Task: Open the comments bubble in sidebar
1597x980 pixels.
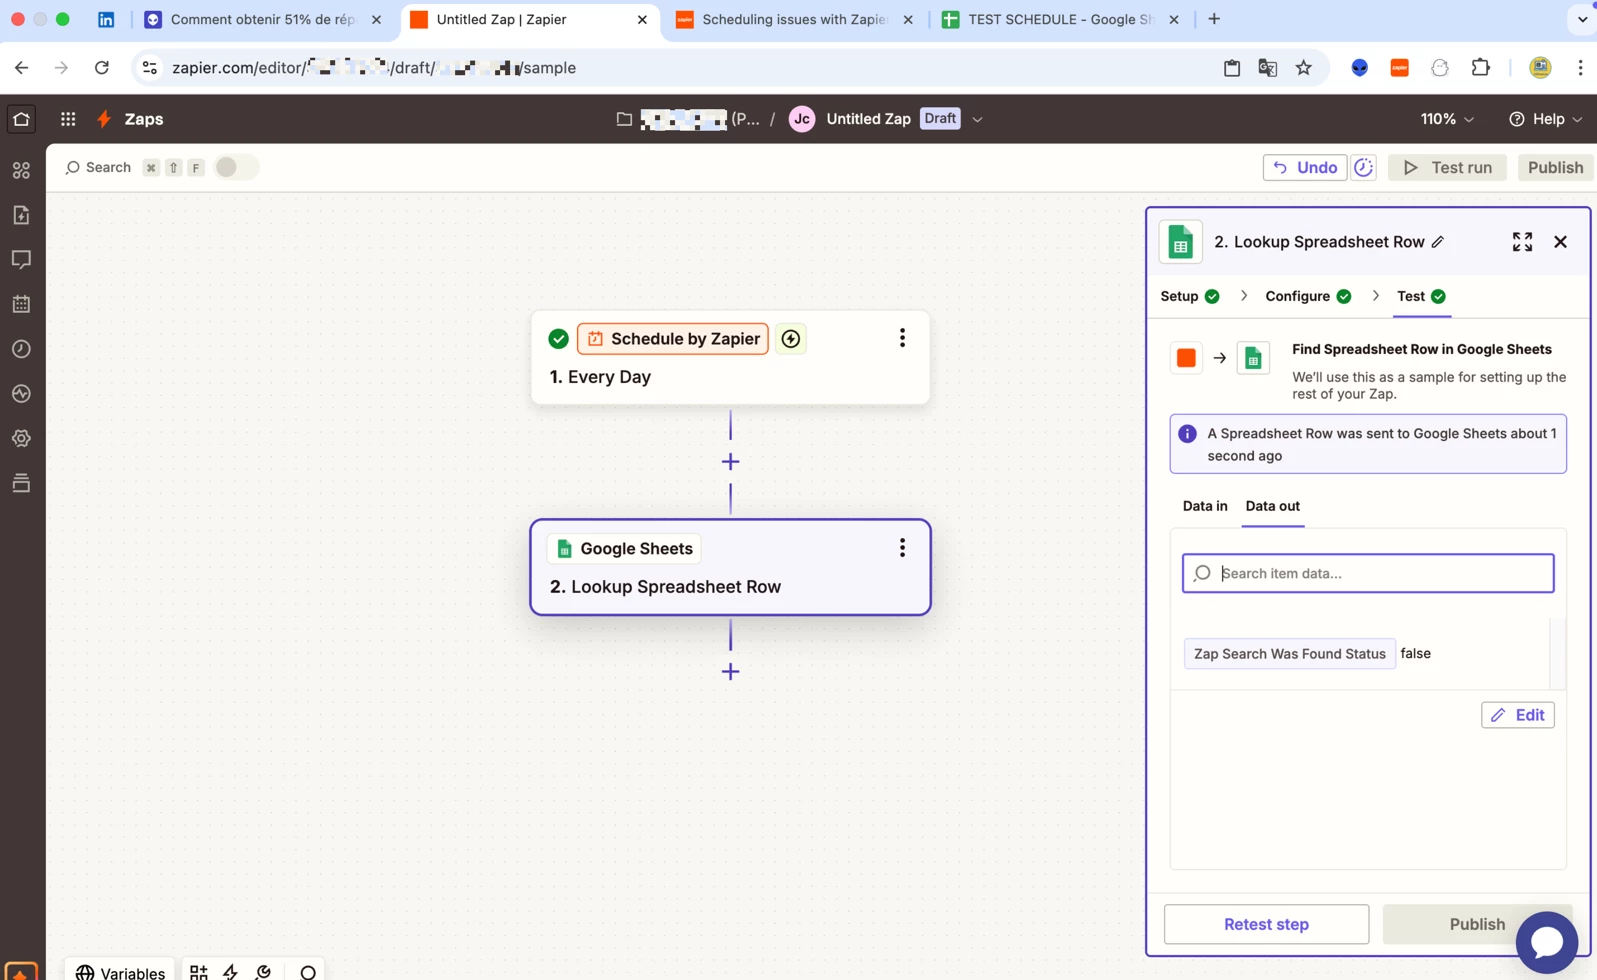Action: [x=21, y=260]
